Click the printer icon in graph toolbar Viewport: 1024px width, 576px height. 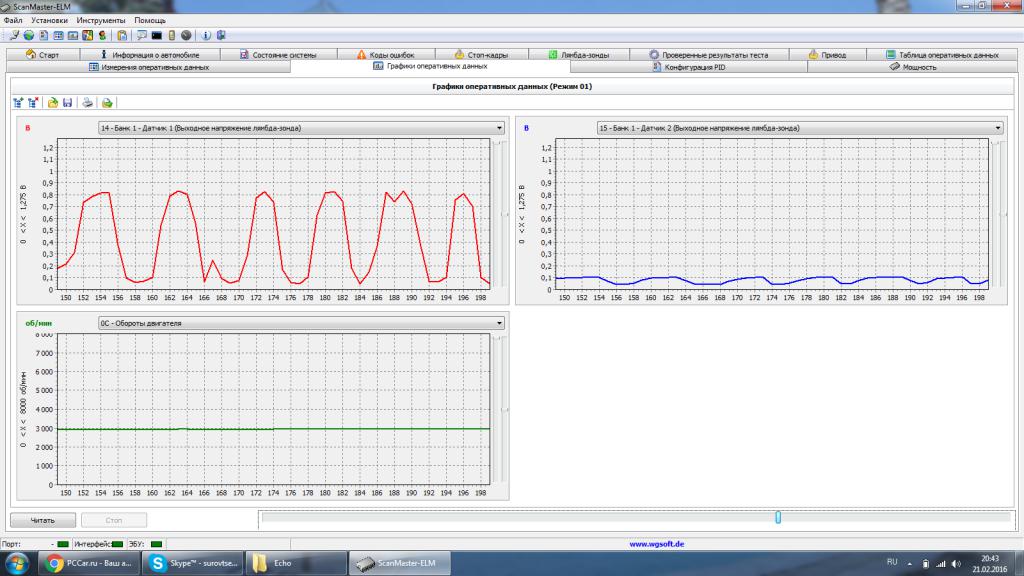(x=87, y=102)
